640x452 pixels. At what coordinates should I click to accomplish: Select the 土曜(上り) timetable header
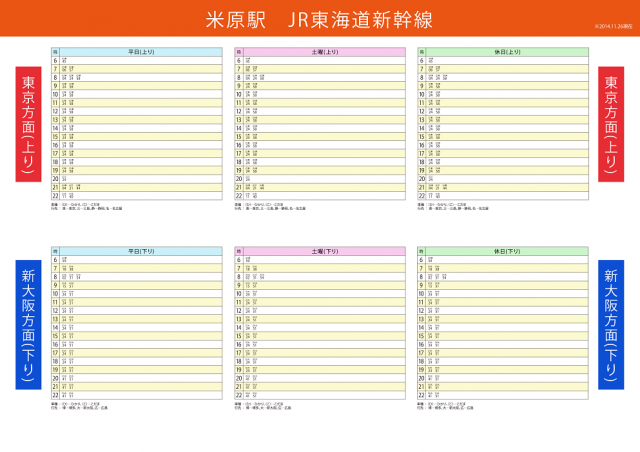324,51
